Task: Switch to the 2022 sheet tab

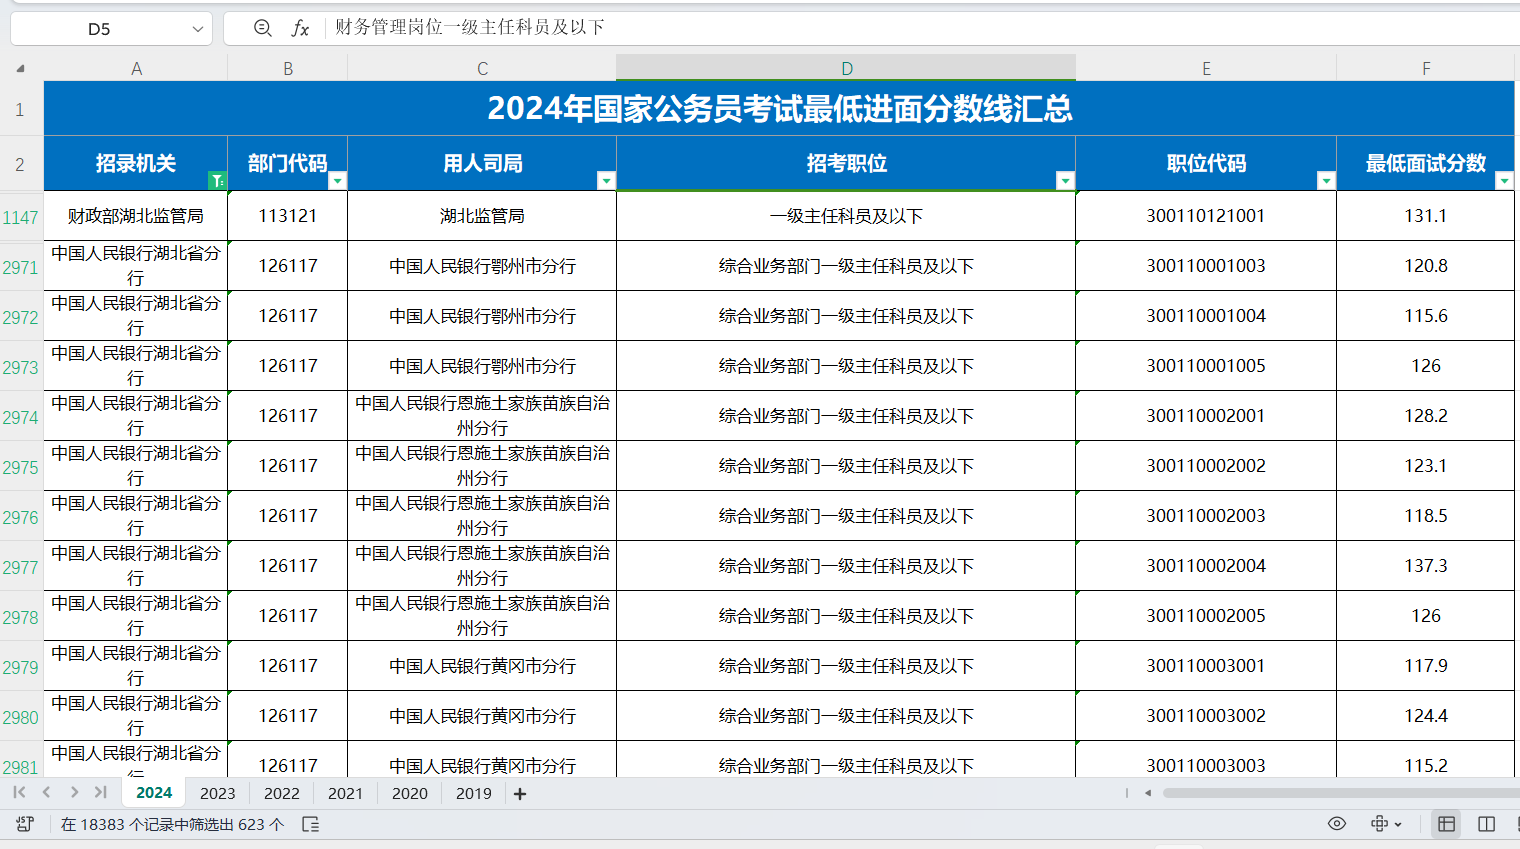Action: (x=282, y=793)
